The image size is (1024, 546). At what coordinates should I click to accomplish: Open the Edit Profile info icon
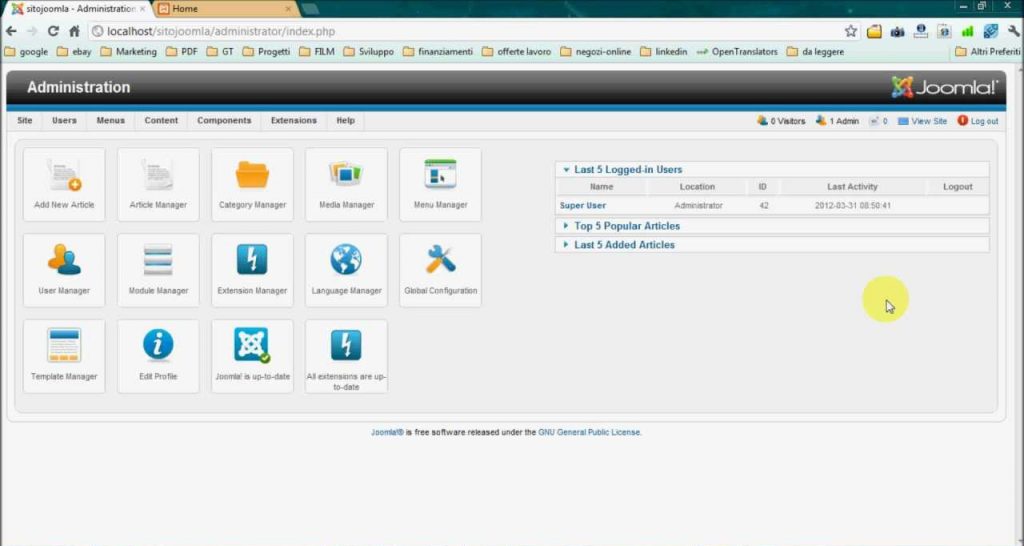[x=158, y=356]
